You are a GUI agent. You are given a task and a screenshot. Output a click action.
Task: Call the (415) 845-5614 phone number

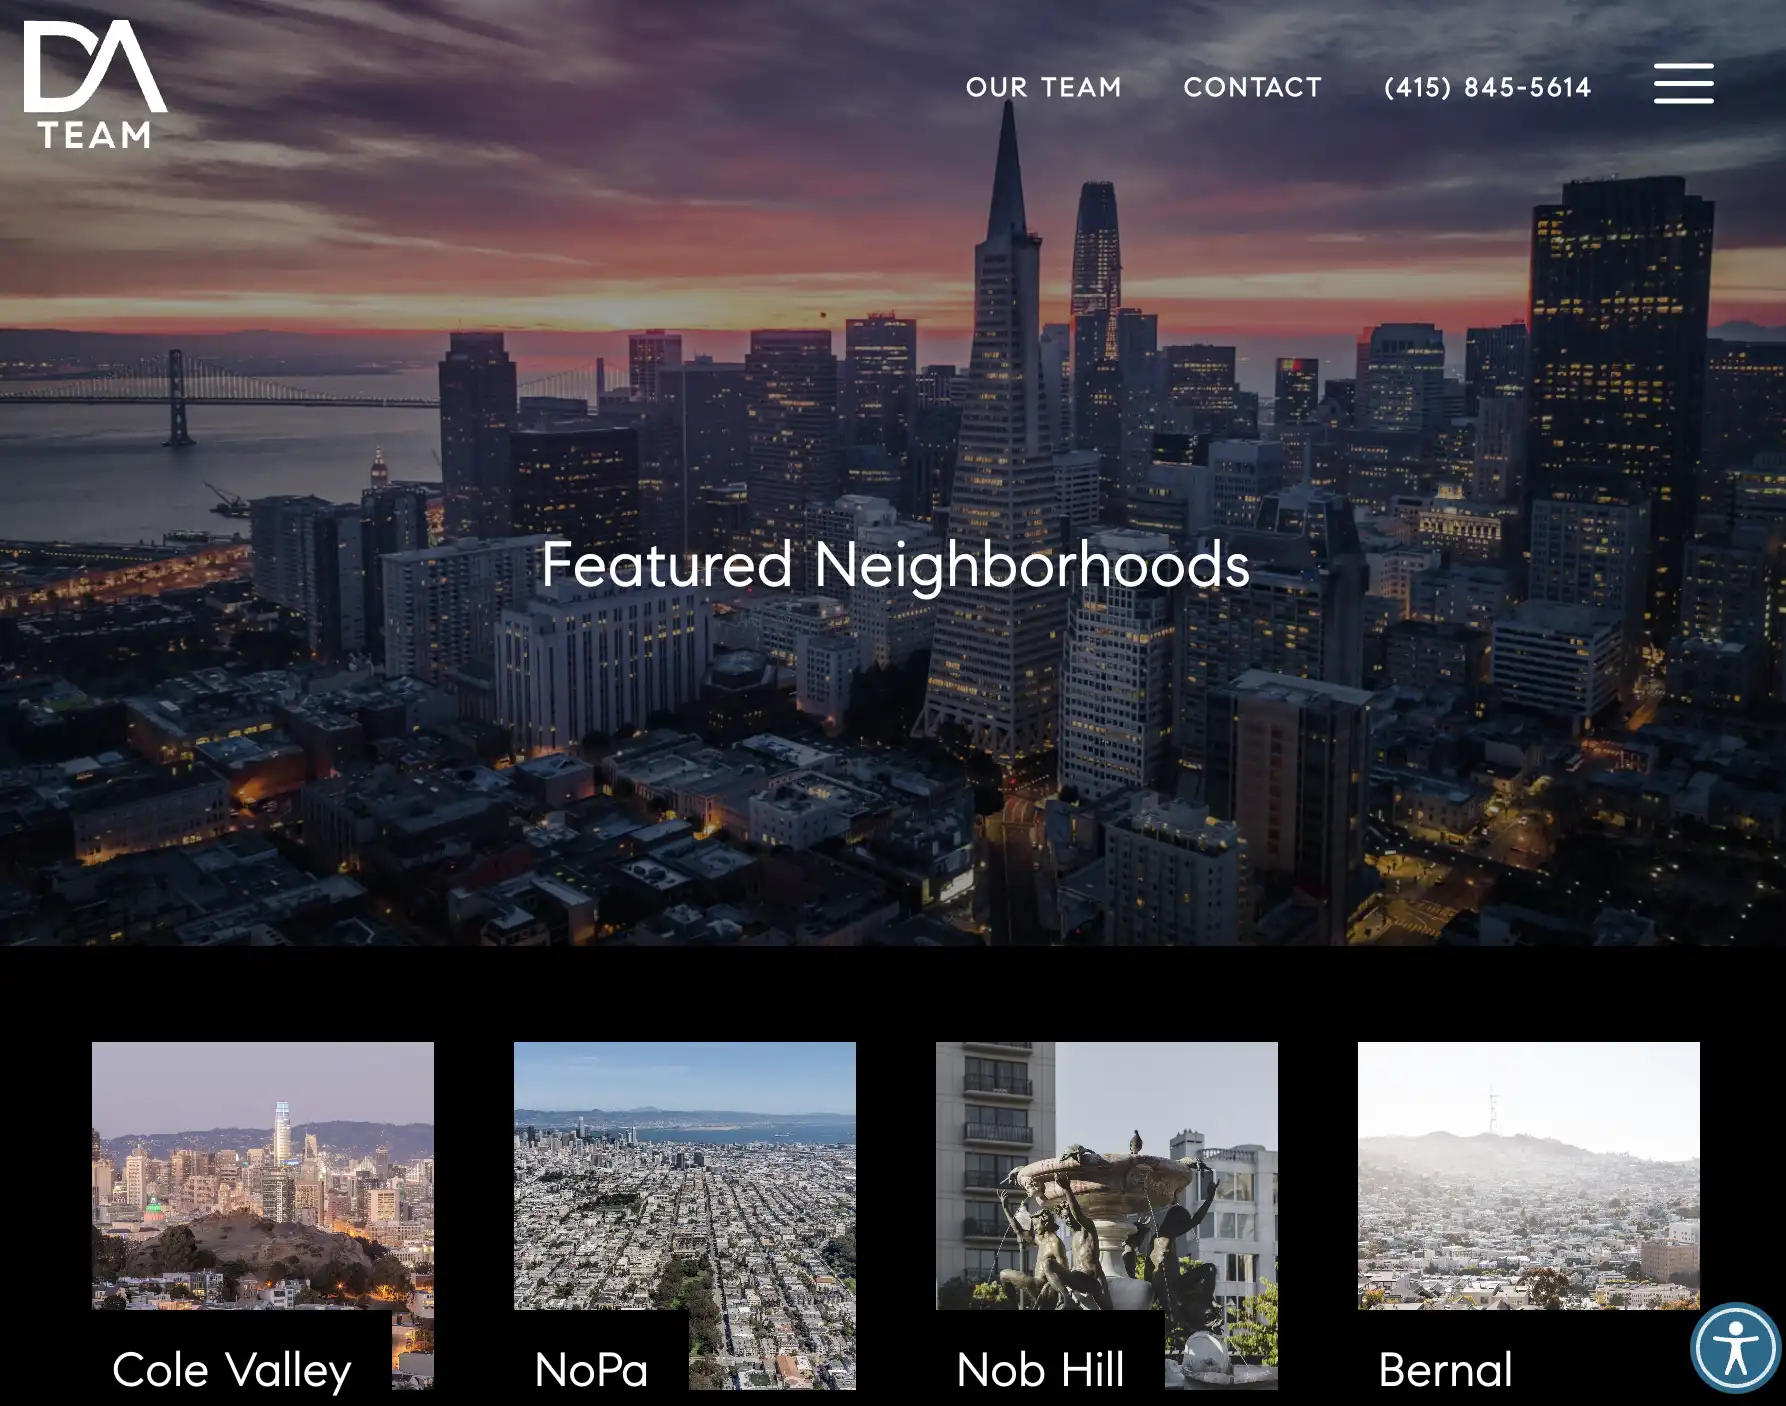tap(1487, 87)
